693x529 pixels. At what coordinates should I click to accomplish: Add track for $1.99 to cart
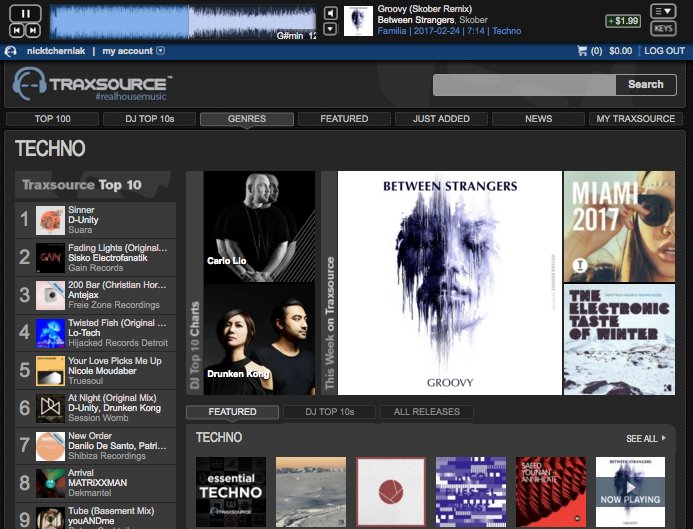coord(623,20)
